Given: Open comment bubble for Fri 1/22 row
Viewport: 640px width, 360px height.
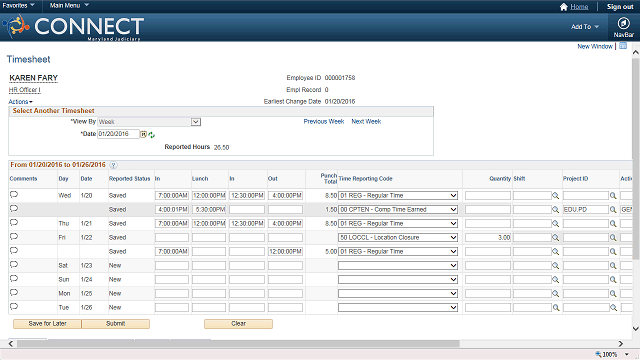Looking at the screenshot, I should [14, 237].
